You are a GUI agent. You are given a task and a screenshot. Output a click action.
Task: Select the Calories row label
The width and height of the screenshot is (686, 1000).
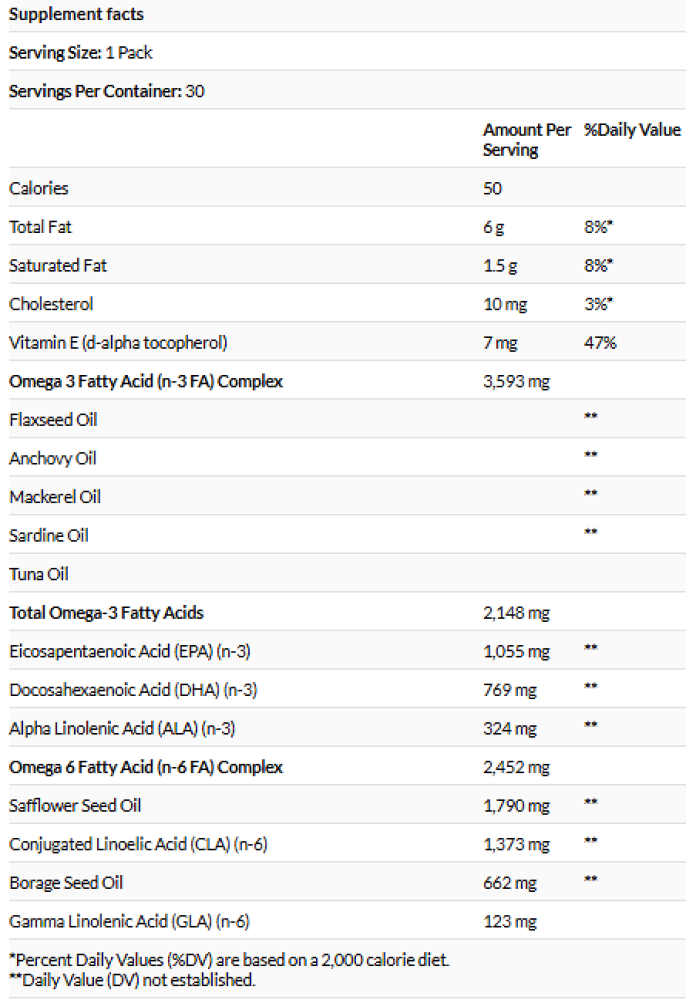click(39, 188)
